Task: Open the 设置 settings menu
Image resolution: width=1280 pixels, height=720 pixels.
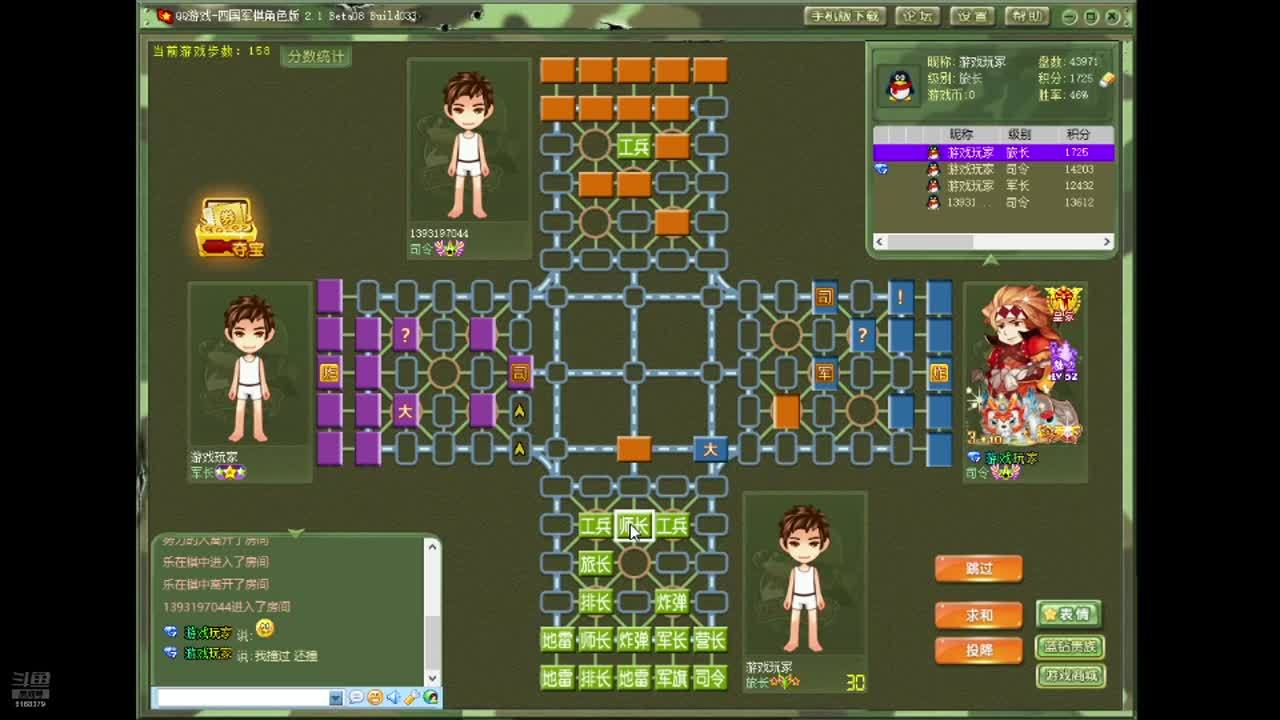Action: pyautogui.click(x=971, y=16)
